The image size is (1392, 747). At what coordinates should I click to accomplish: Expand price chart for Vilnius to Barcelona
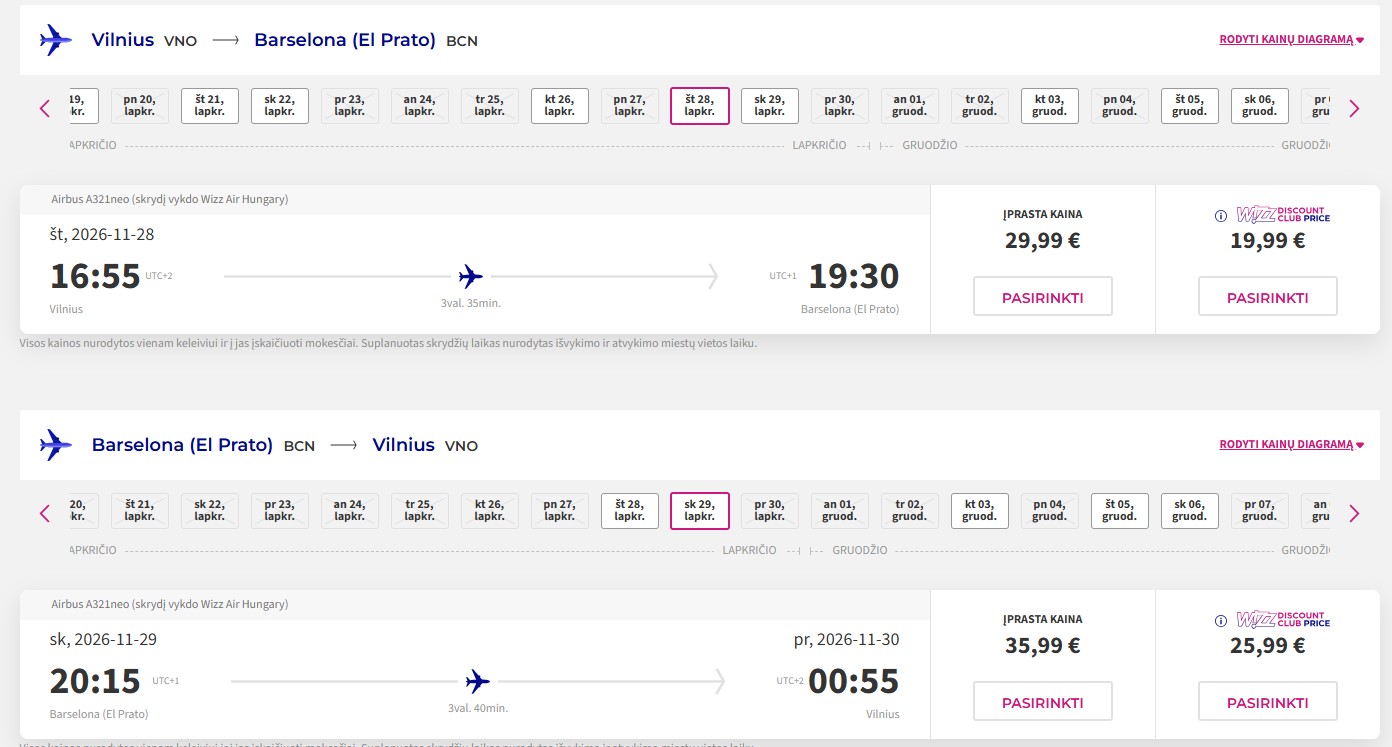click(x=1291, y=40)
